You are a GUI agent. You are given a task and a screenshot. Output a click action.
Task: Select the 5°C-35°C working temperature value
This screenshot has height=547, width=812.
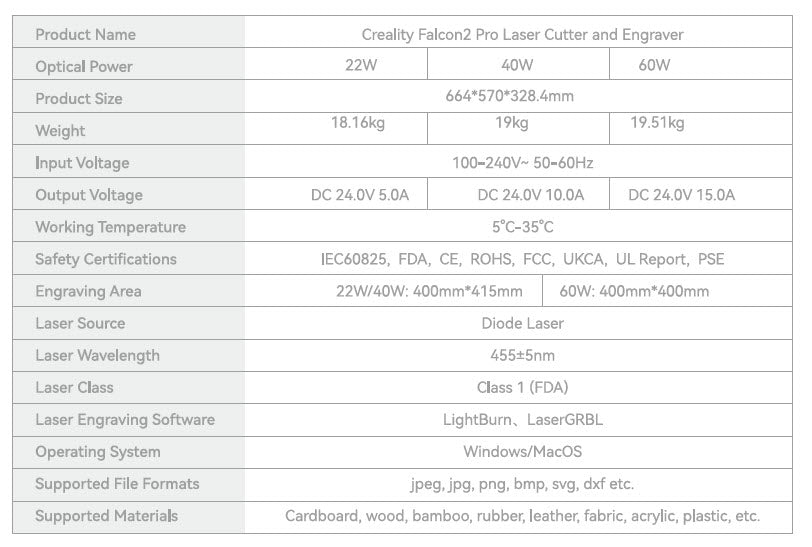(x=522, y=227)
